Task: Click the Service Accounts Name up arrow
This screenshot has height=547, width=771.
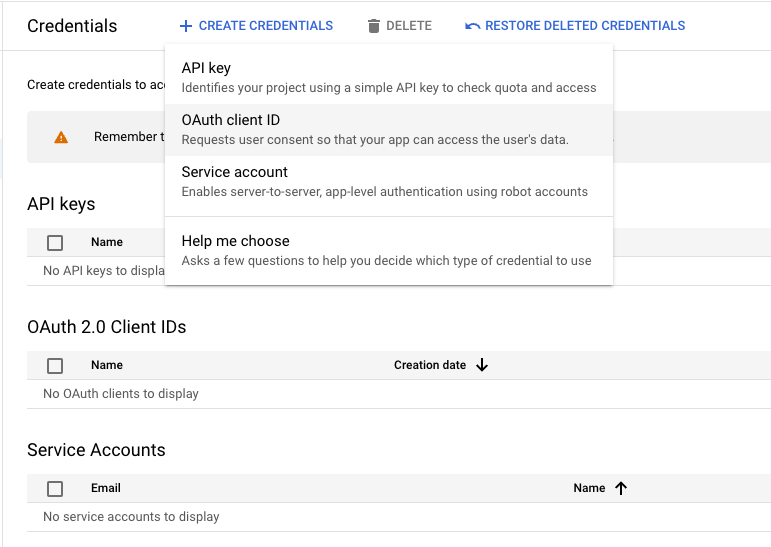Action: click(x=621, y=488)
